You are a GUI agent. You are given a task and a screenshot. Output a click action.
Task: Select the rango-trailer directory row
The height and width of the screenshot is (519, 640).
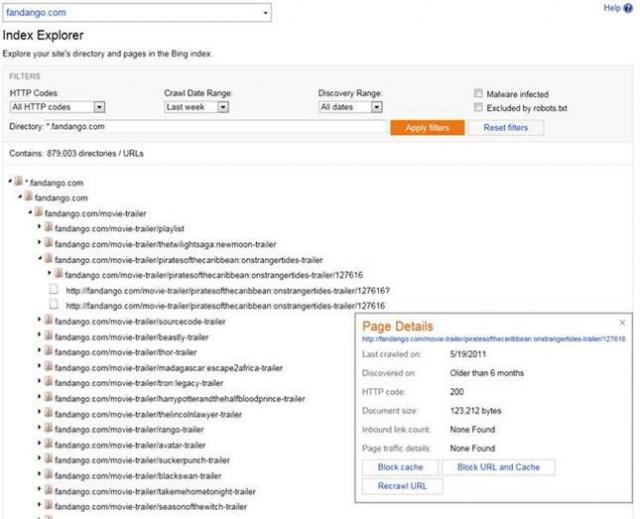[129, 429]
